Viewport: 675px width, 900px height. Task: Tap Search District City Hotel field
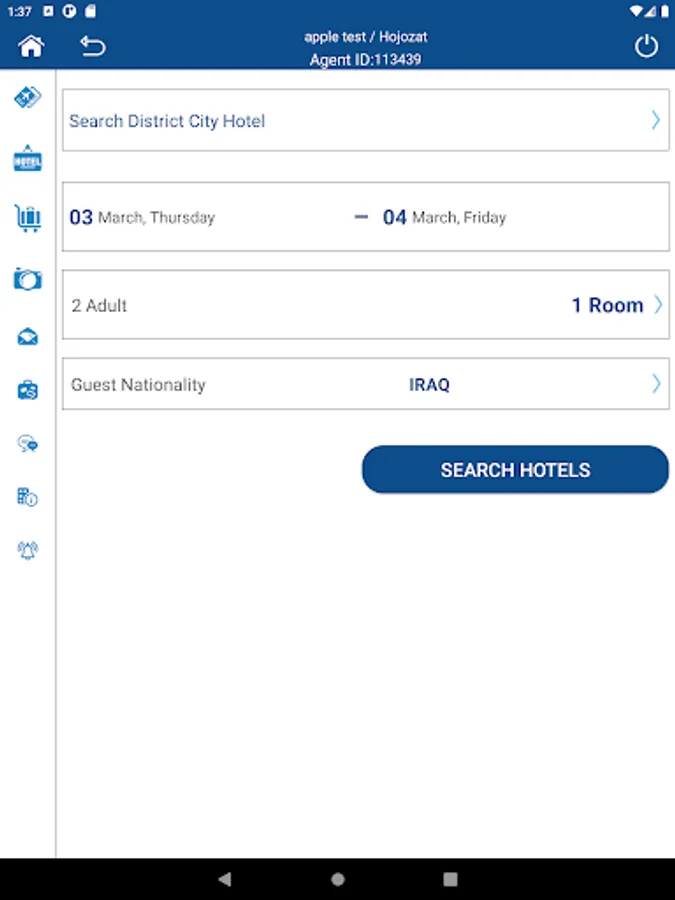coord(300,121)
